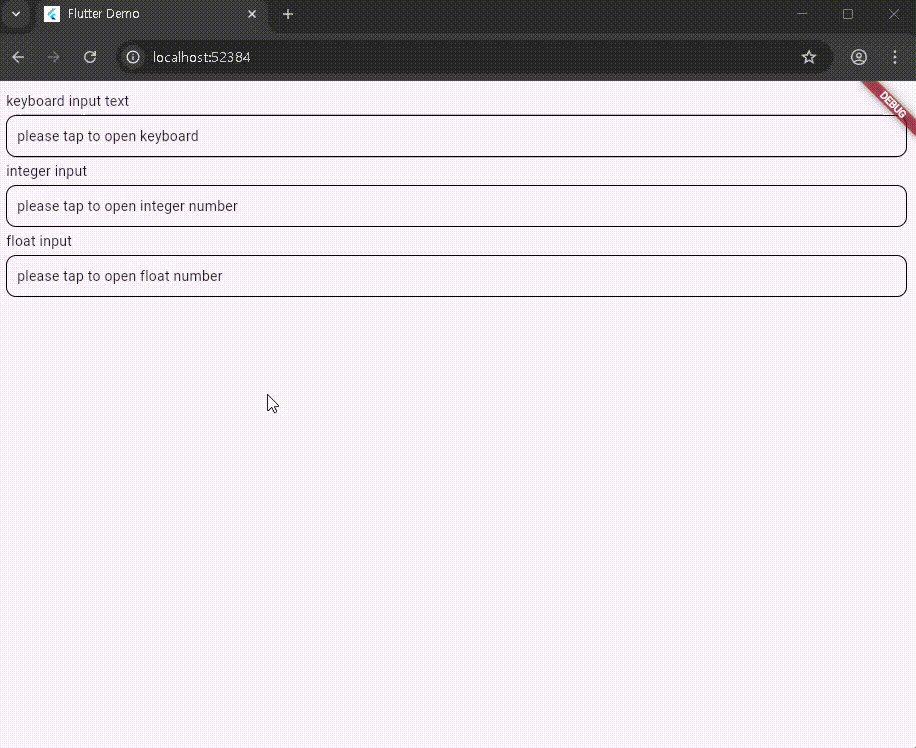Close the Flutter Demo tab

pos(252,14)
